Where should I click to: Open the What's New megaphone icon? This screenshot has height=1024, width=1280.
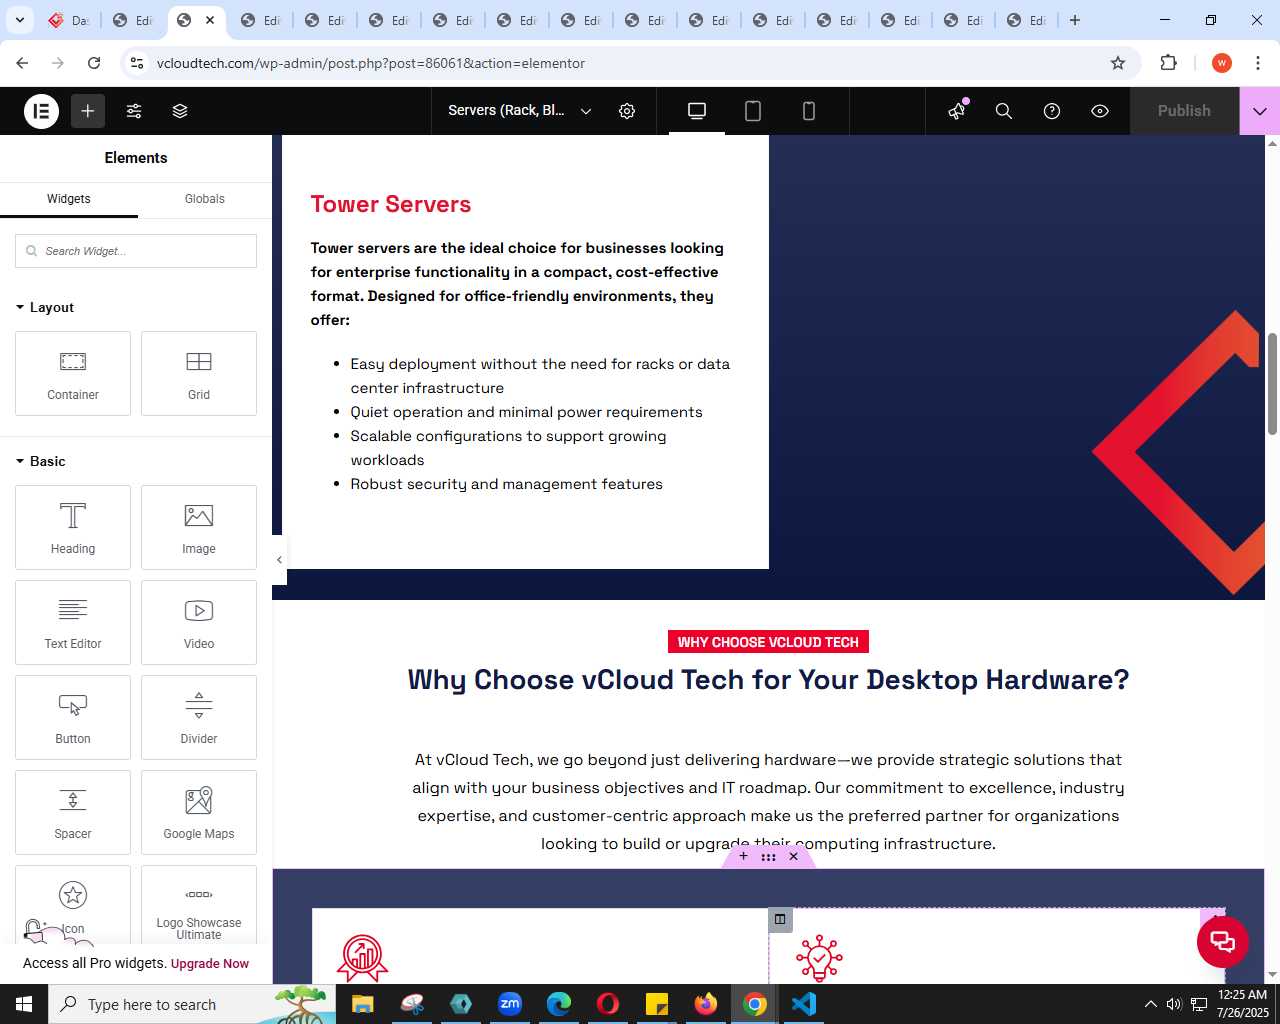[957, 111]
